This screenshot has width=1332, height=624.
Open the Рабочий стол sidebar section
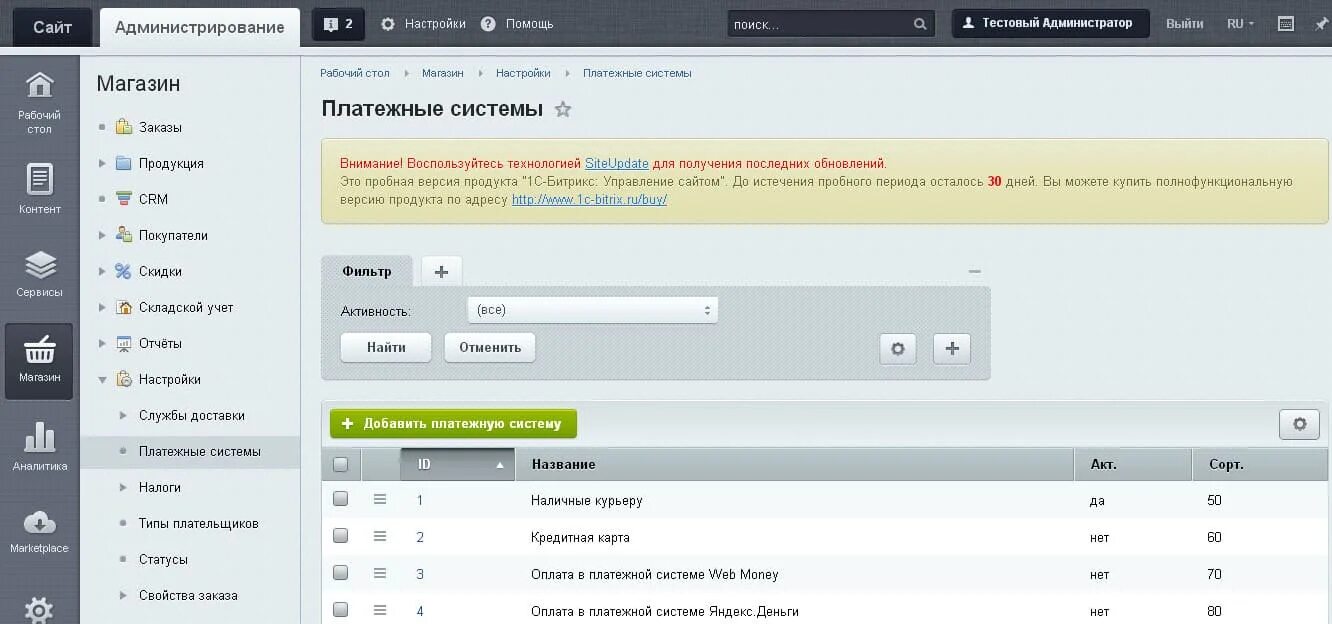(x=39, y=102)
